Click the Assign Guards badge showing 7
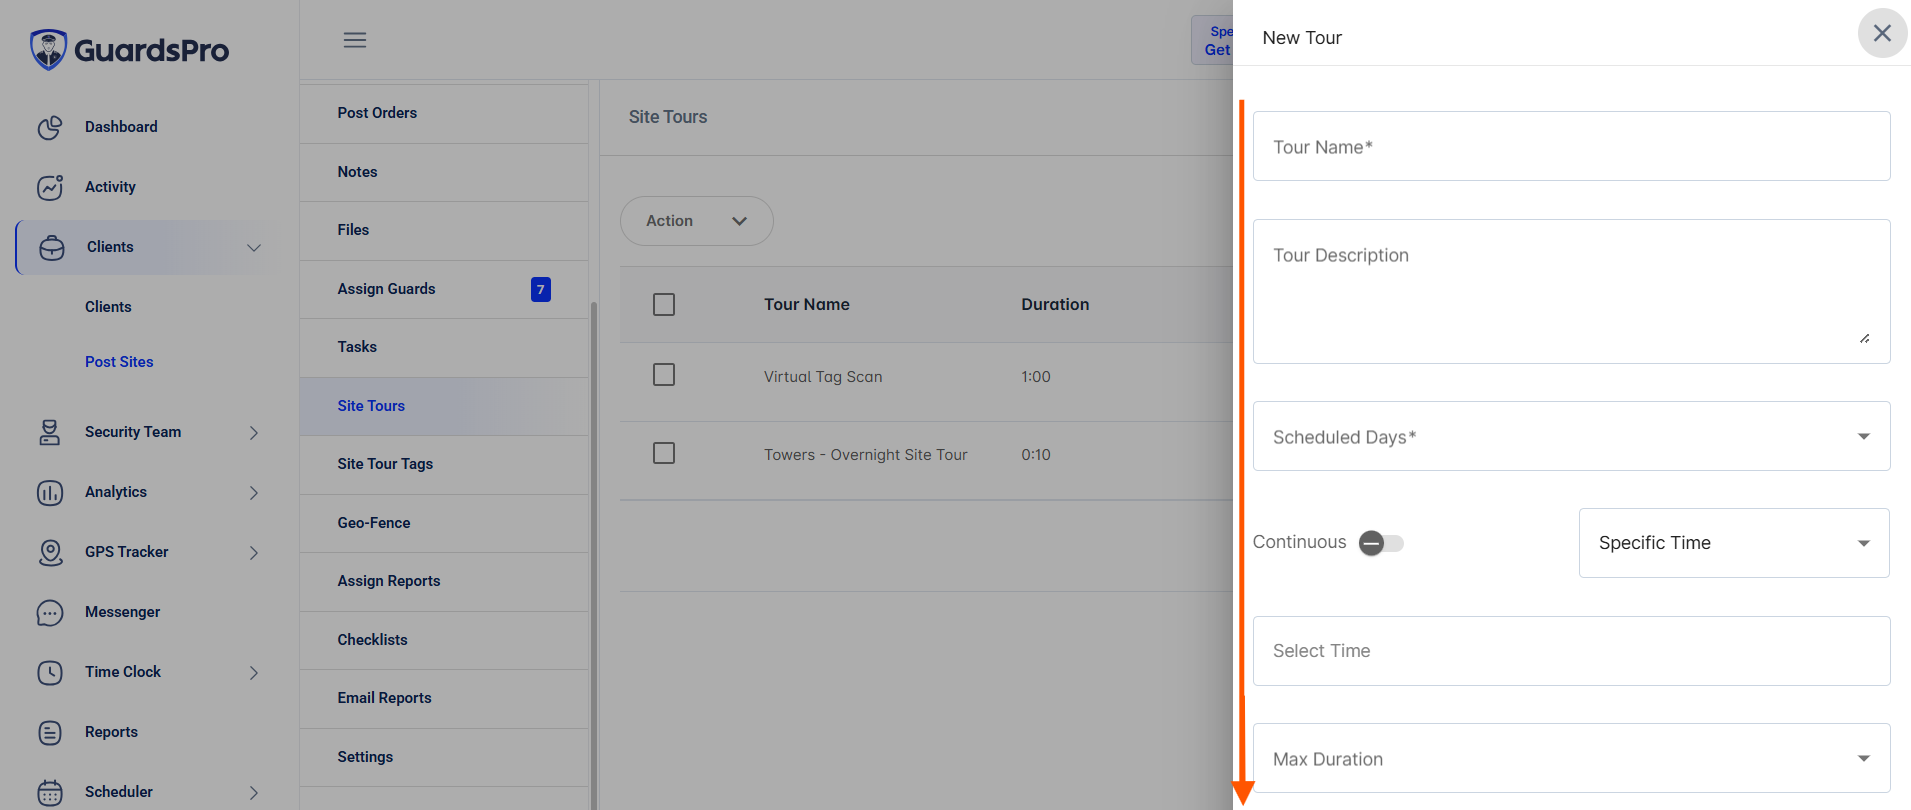 pyautogui.click(x=541, y=289)
